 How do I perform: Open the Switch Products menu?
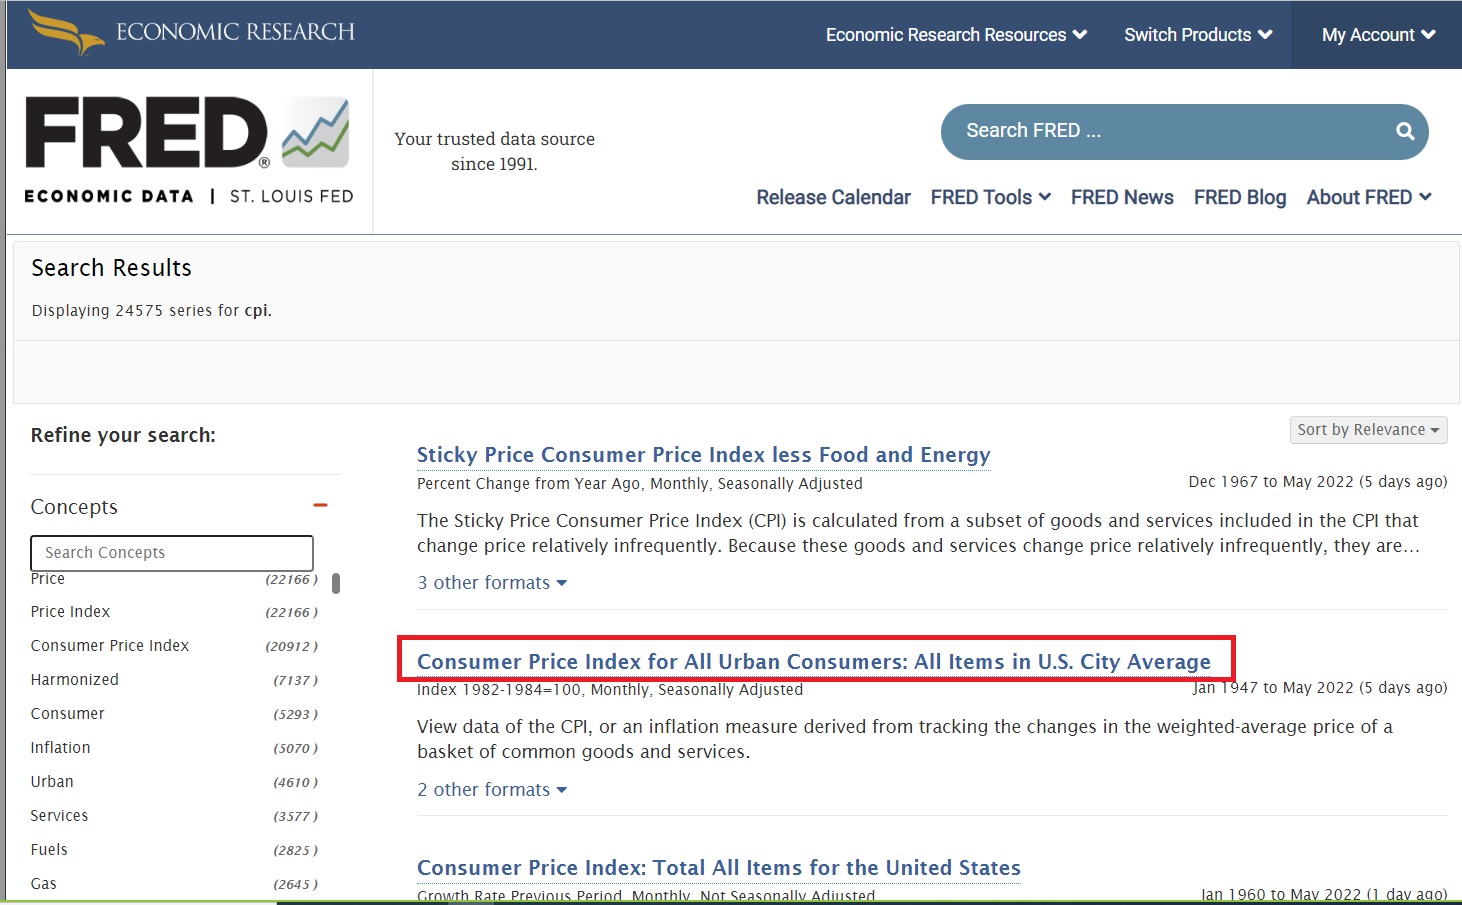pos(1197,35)
